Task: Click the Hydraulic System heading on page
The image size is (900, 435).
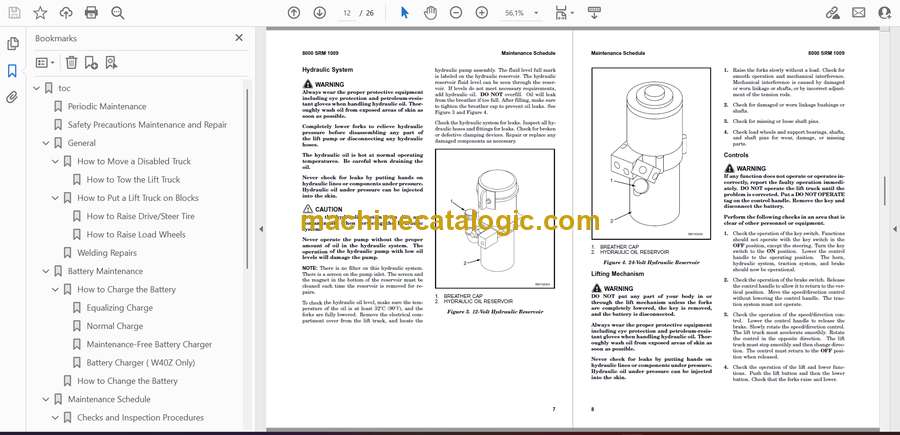Action: coord(328,69)
